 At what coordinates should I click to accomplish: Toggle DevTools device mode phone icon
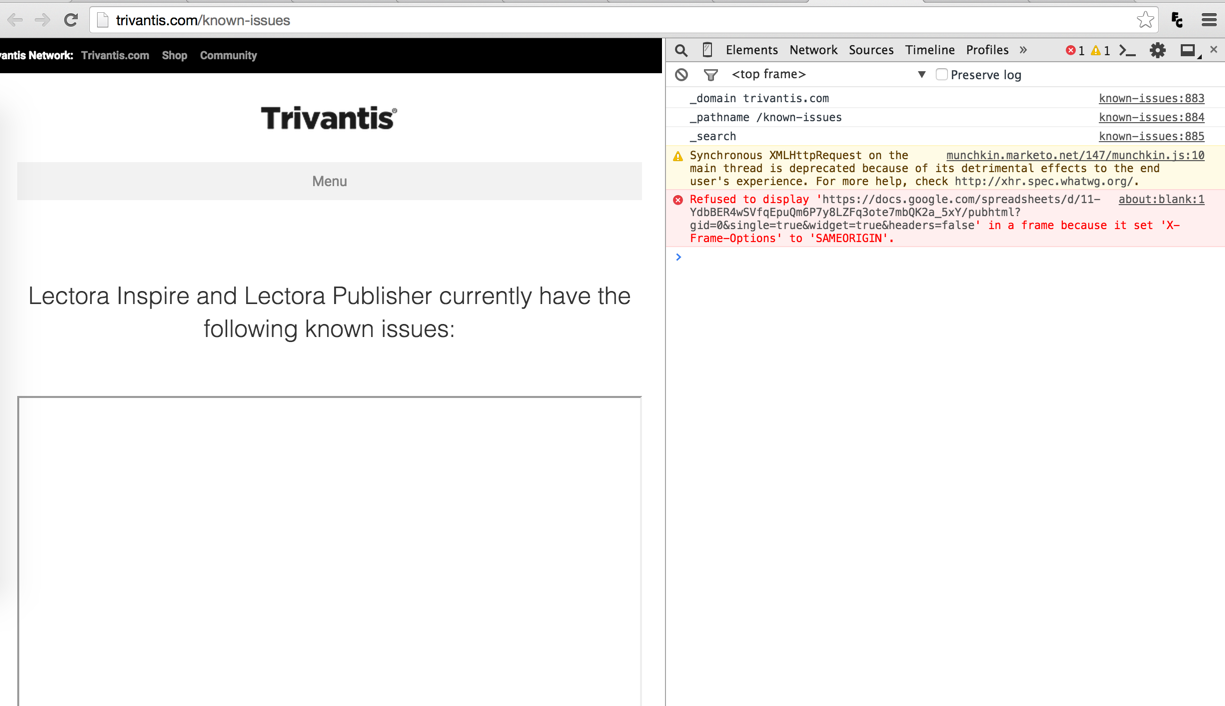(707, 50)
